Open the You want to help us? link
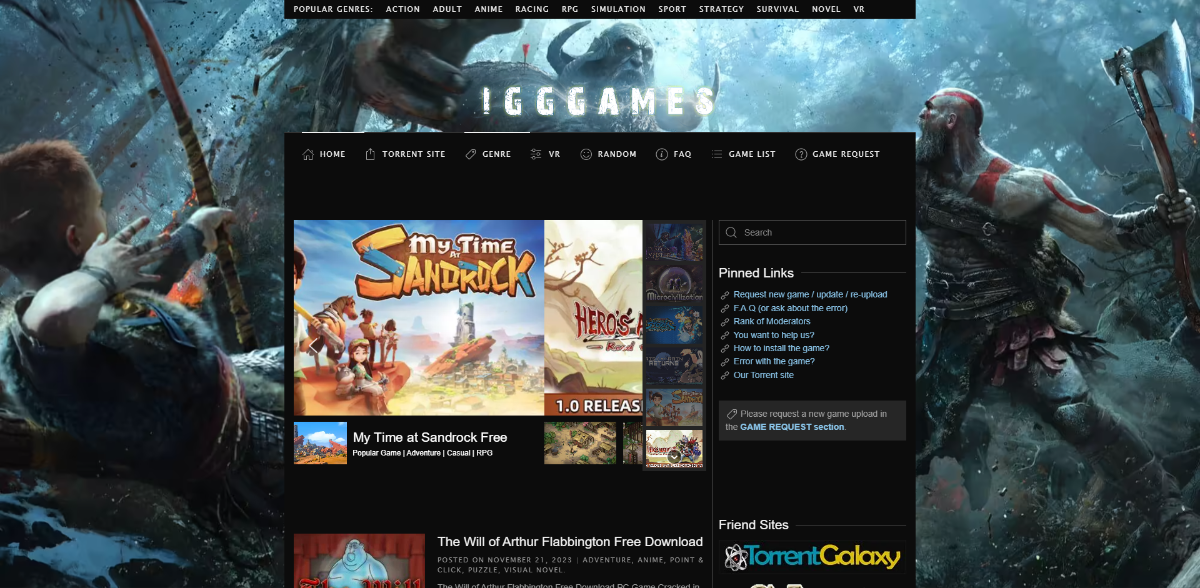 tap(774, 336)
